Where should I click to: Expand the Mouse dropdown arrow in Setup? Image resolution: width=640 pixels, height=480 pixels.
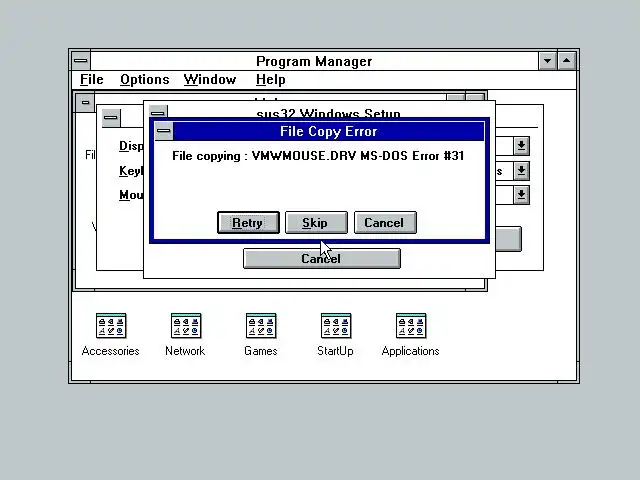[x=521, y=195]
